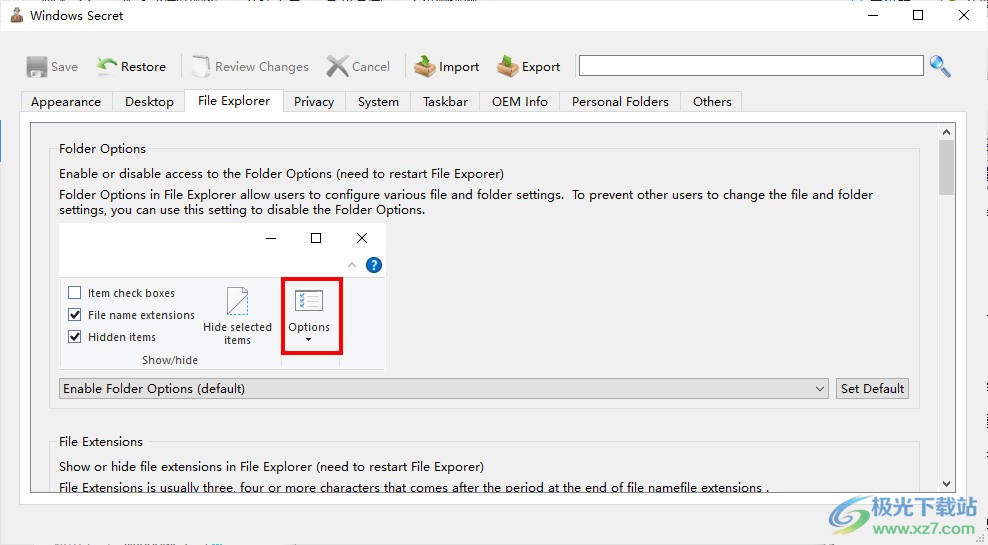Open Review Changes from the toolbar
This screenshot has height=545, width=988.
pyautogui.click(x=202, y=67)
